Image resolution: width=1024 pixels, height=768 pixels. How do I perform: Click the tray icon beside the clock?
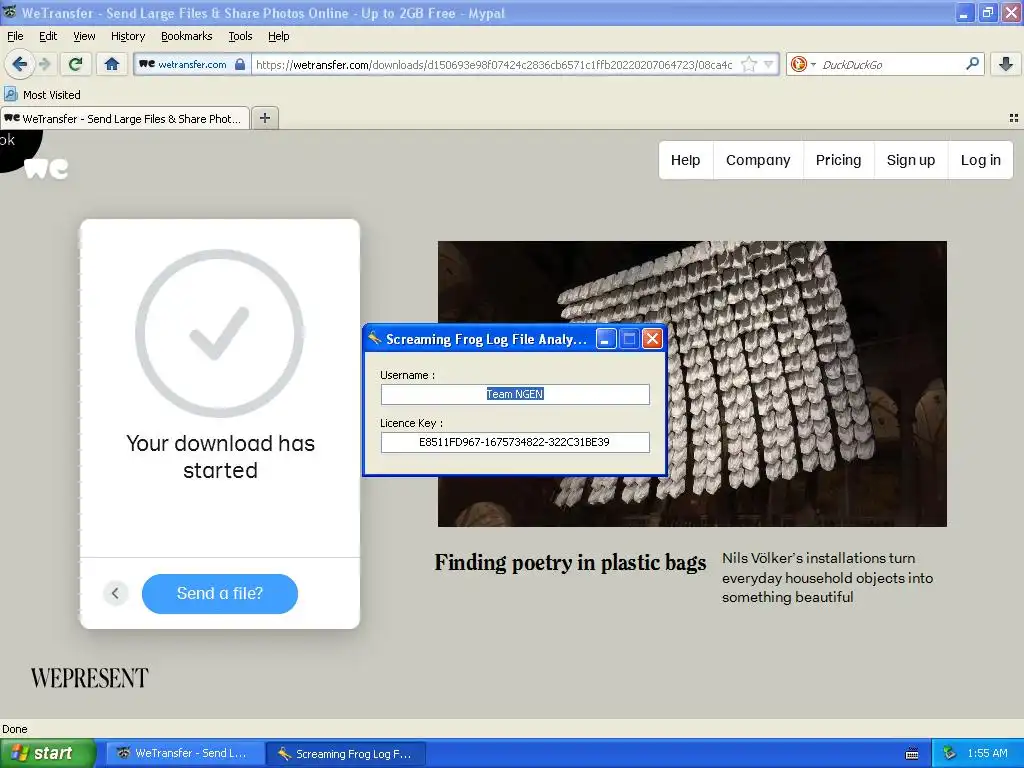coord(950,753)
